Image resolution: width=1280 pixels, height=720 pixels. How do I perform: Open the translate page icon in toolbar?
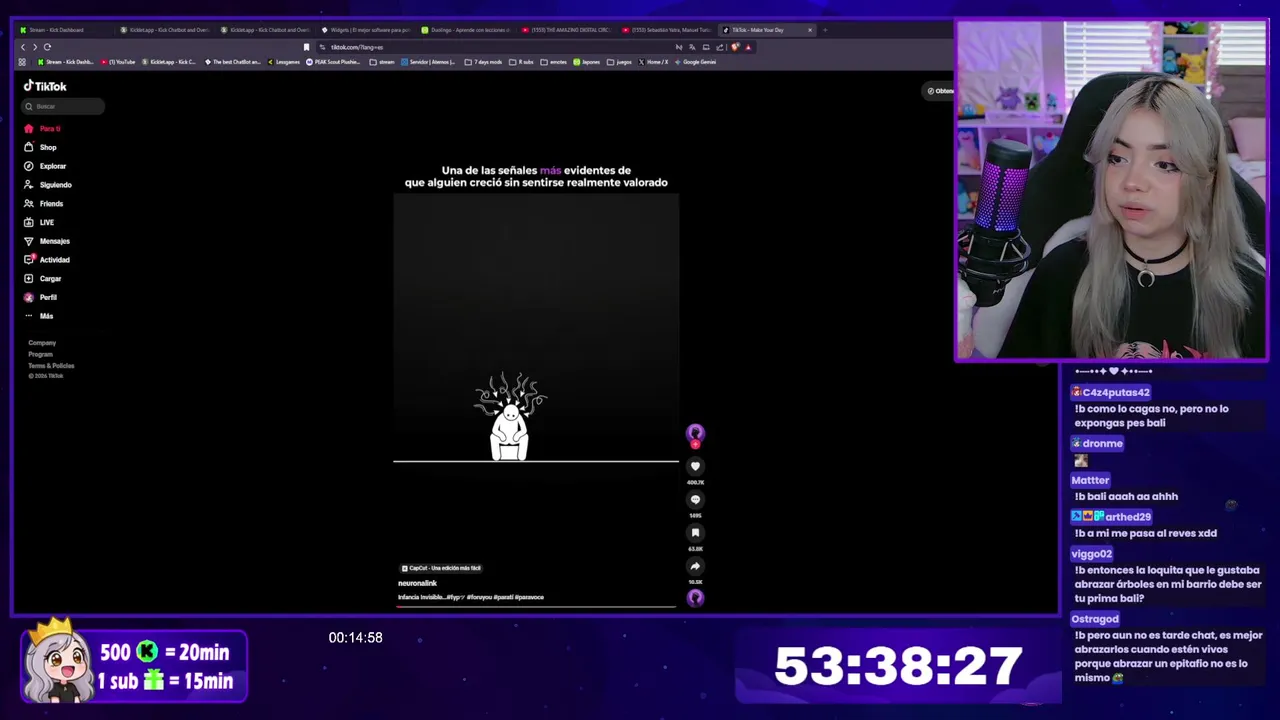(692, 47)
